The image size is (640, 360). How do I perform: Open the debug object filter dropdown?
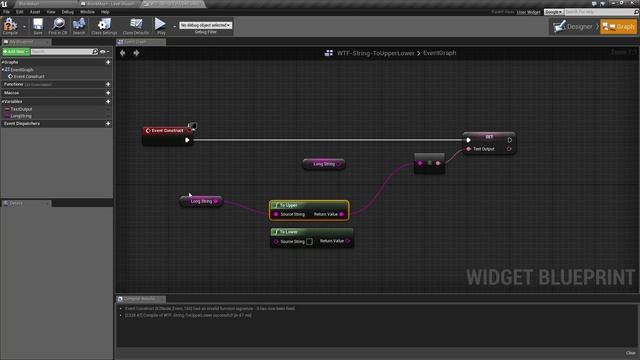(x=205, y=25)
